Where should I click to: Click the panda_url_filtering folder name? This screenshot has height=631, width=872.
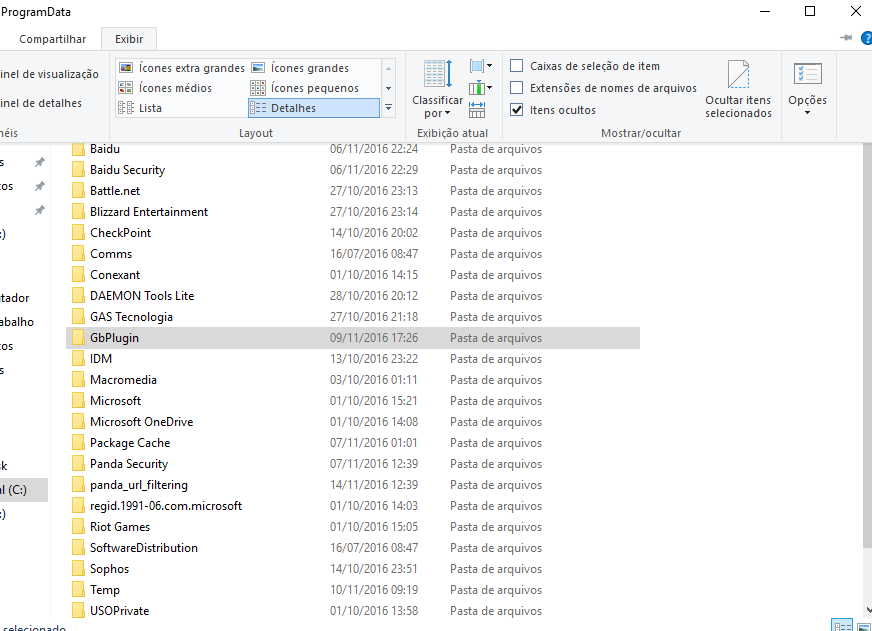139,485
